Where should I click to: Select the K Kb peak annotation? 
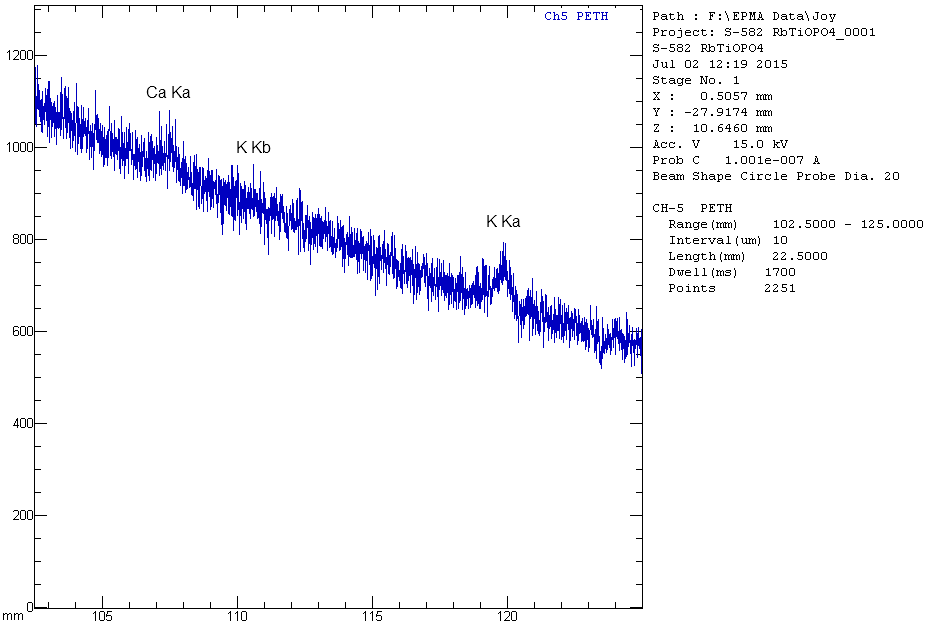(x=253, y=148)
